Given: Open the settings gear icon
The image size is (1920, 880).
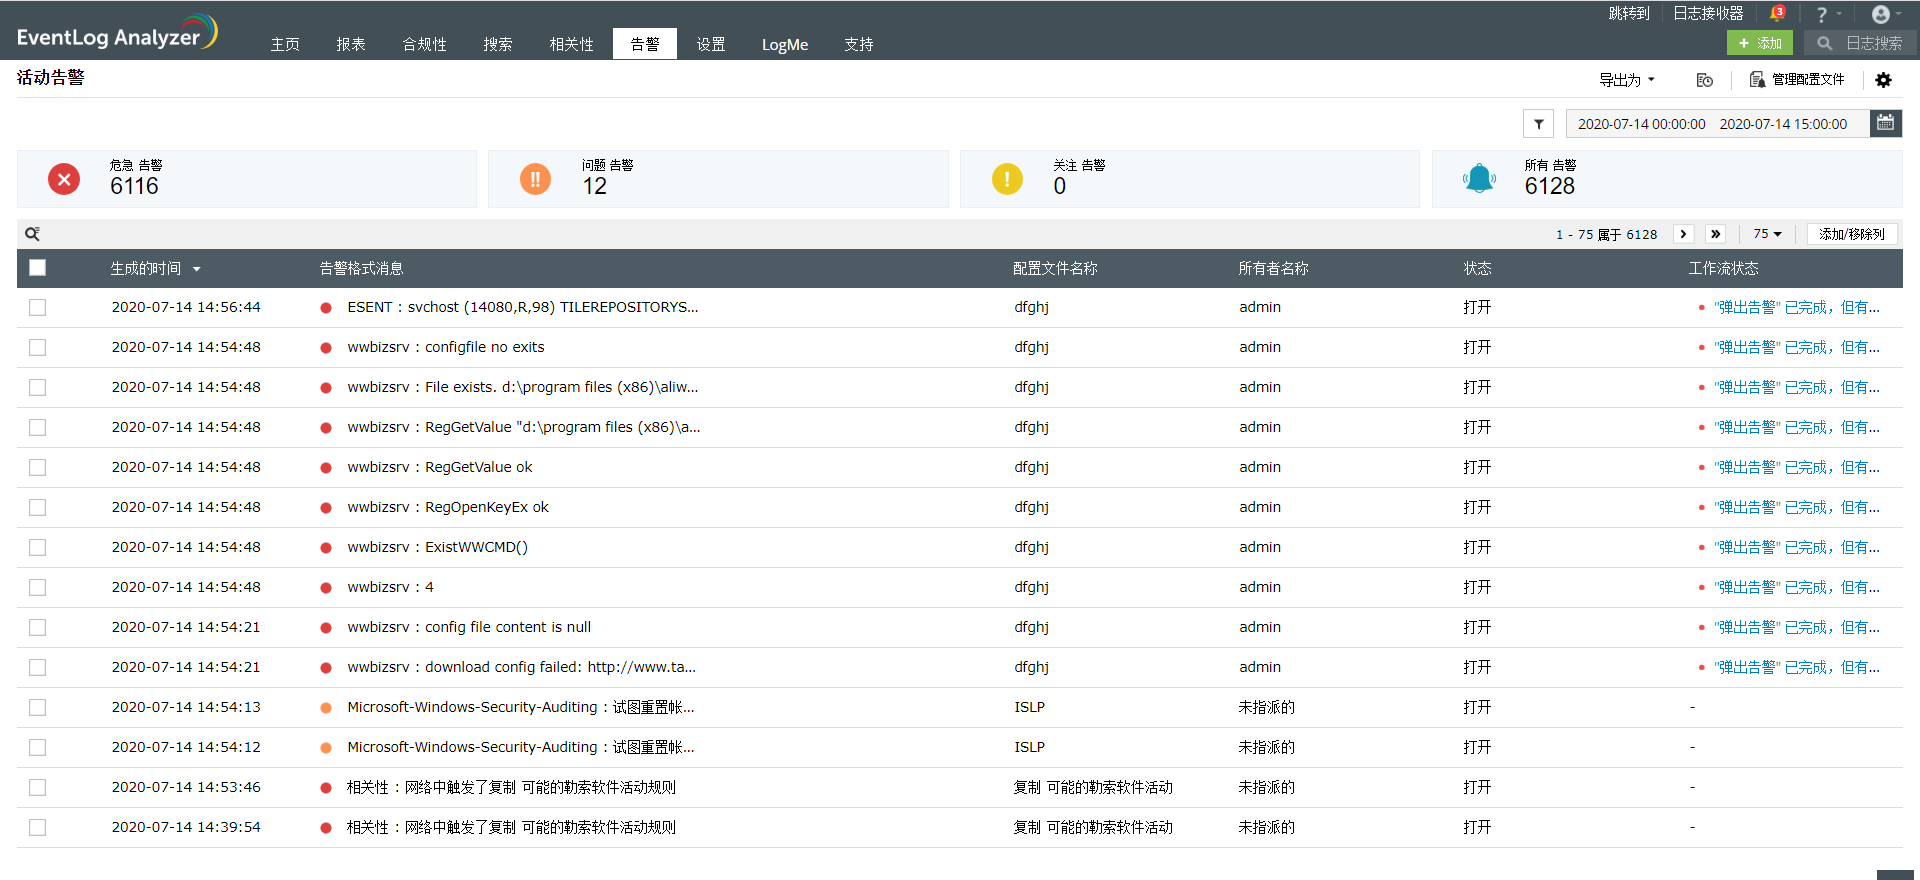Looking at the screenshot, I should point(1883,80).
